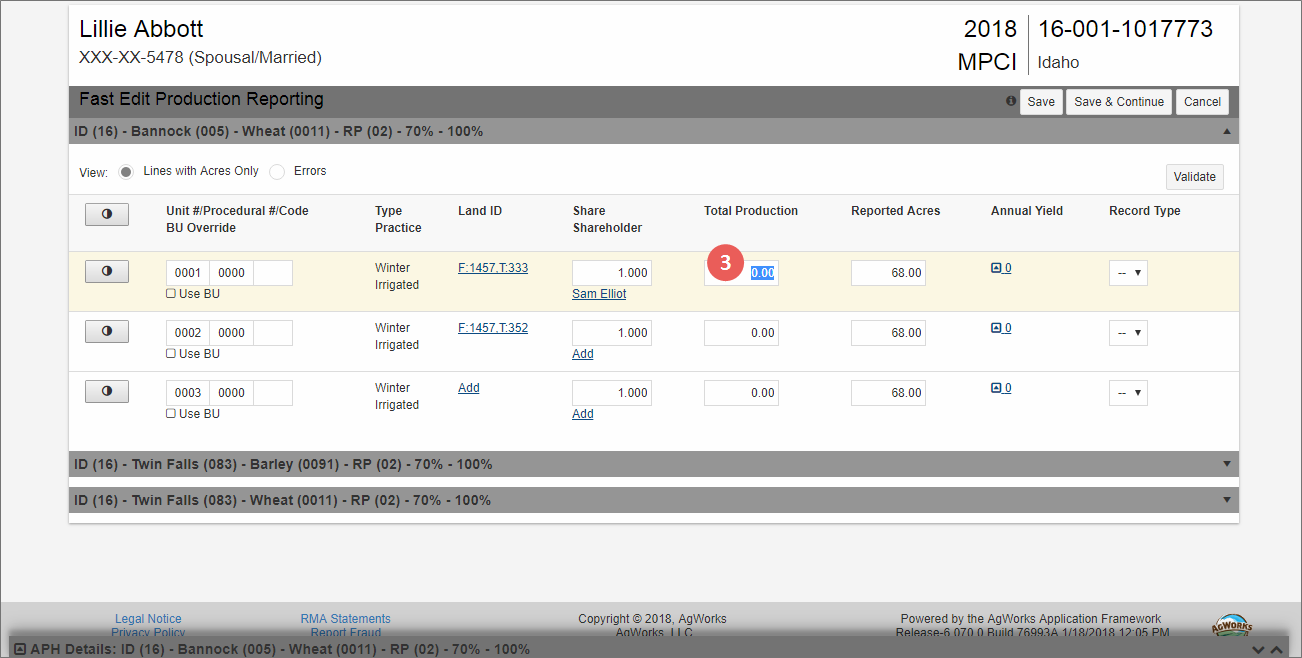Select the Lines with Acres Only radio
This screenshot has height=658, width=1302.
126,172
